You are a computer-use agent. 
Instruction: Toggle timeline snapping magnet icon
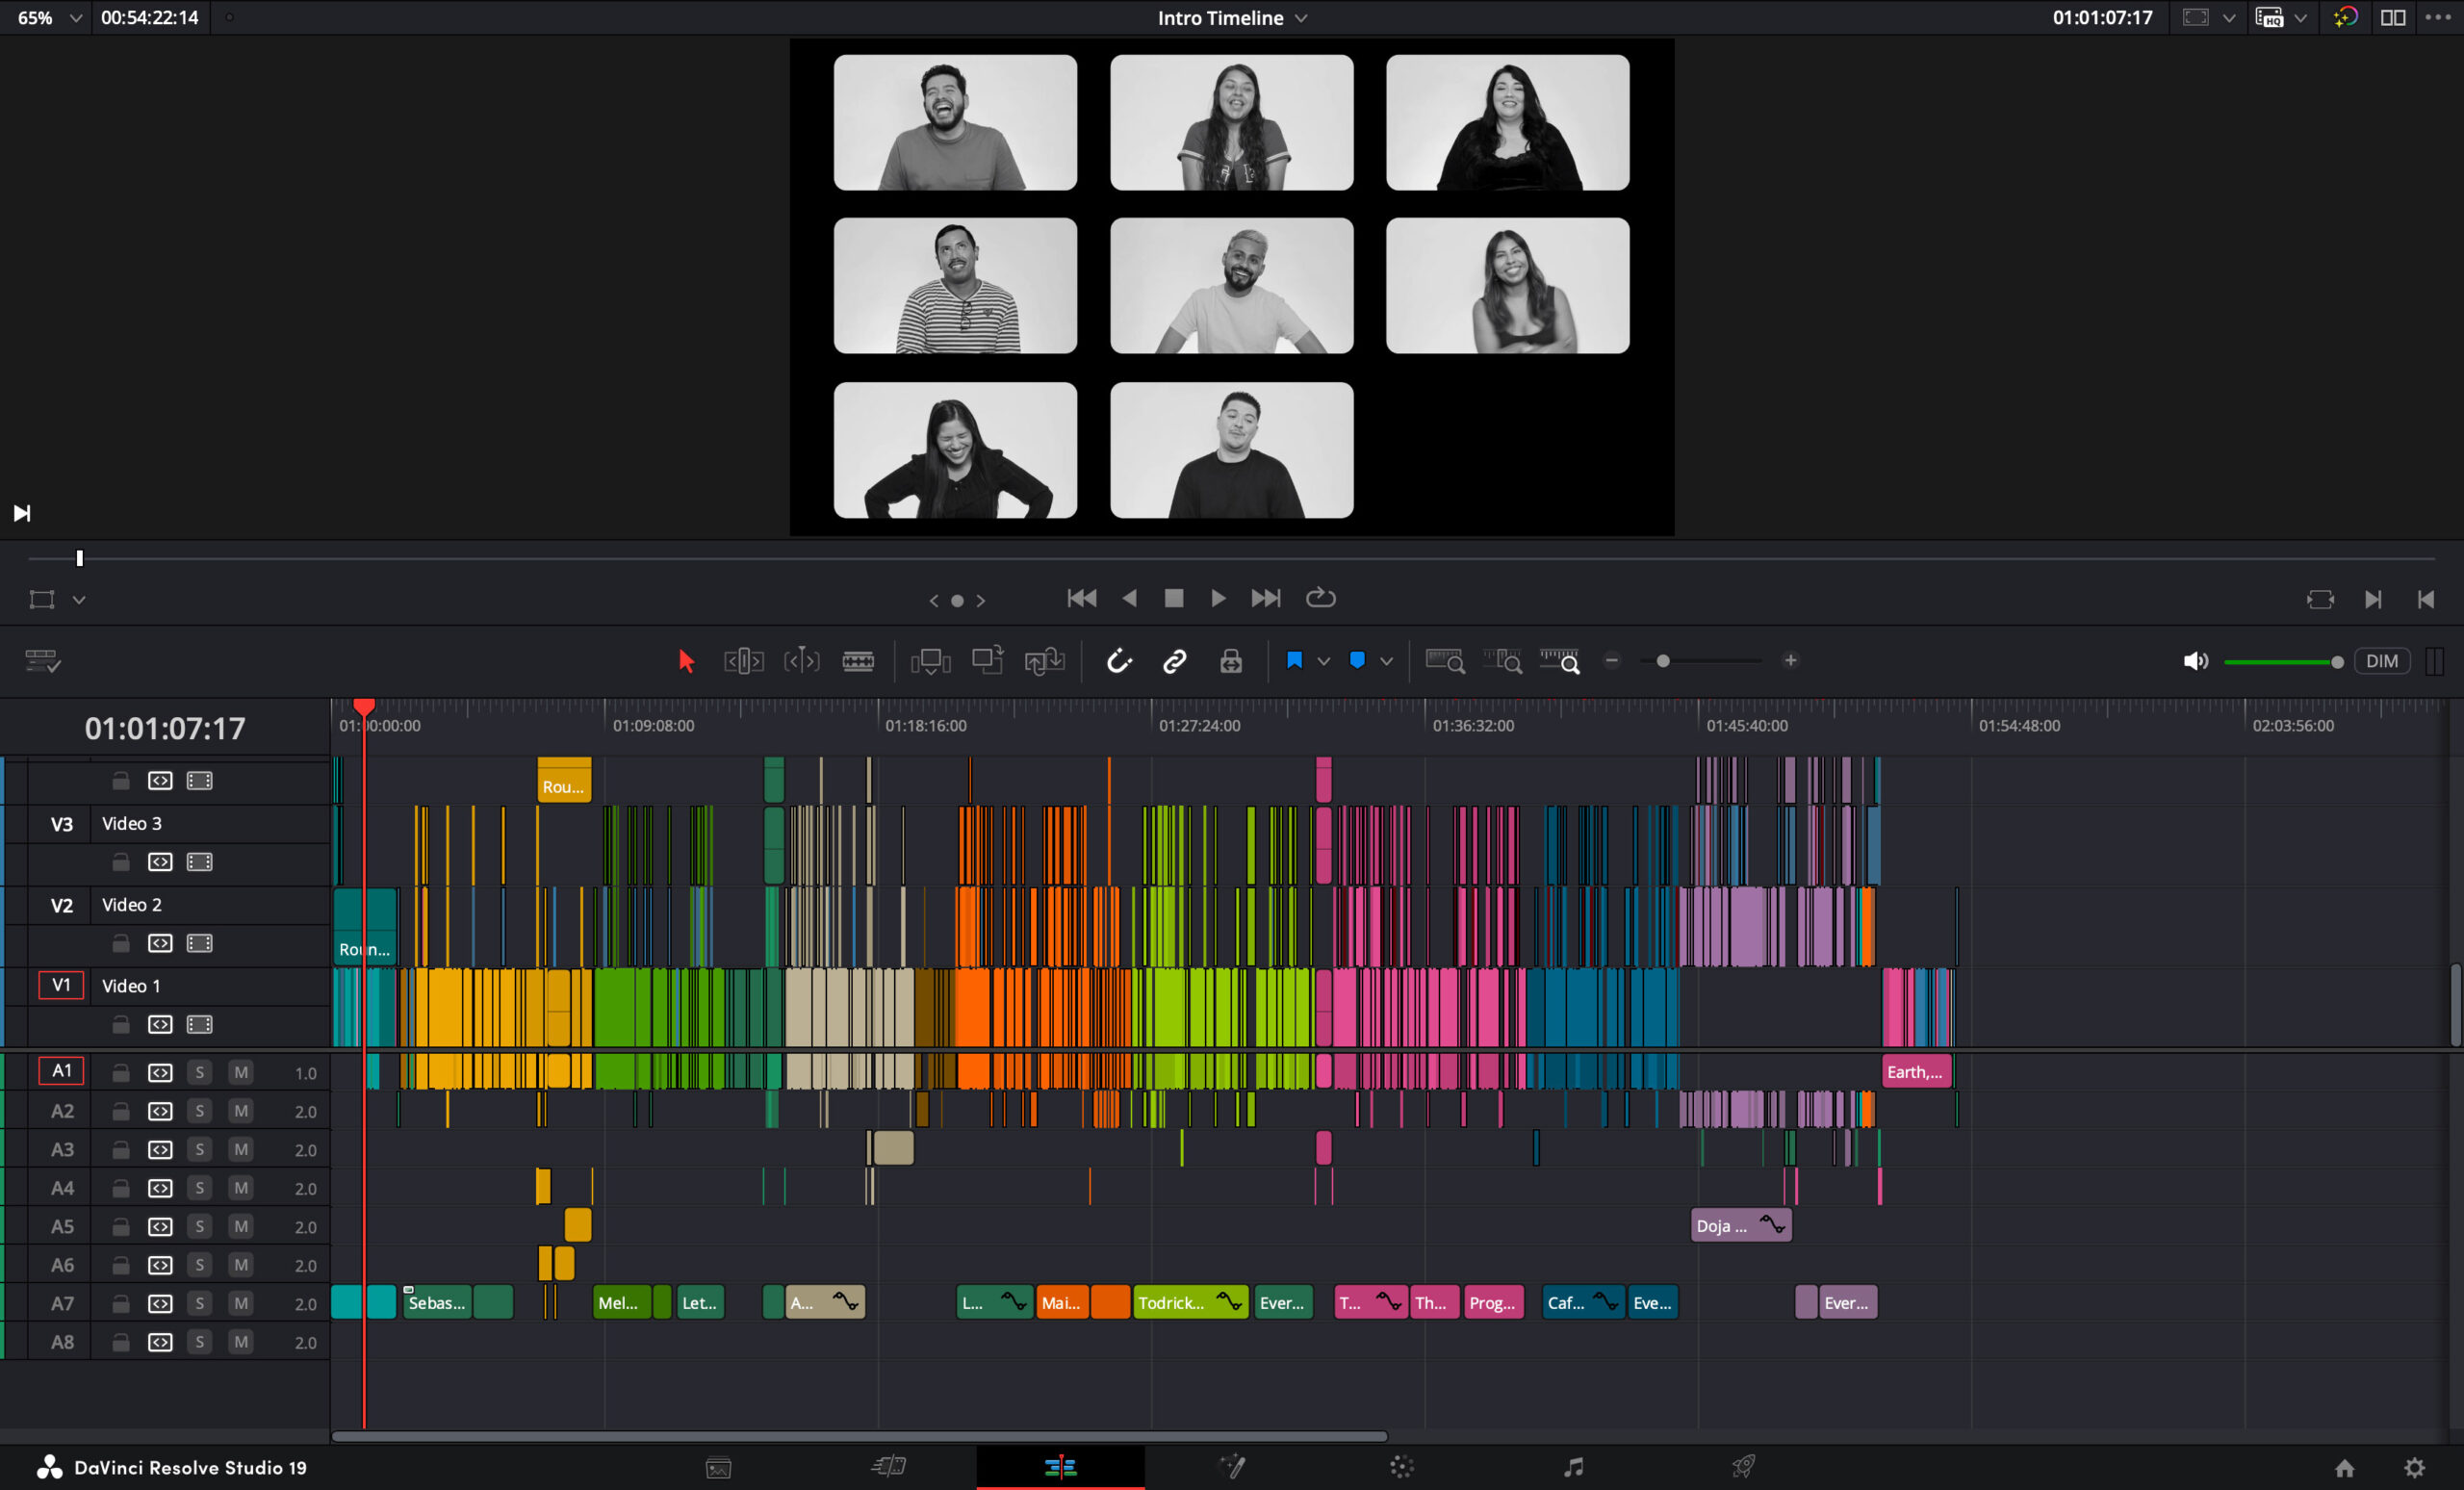tap(1118, 661)
